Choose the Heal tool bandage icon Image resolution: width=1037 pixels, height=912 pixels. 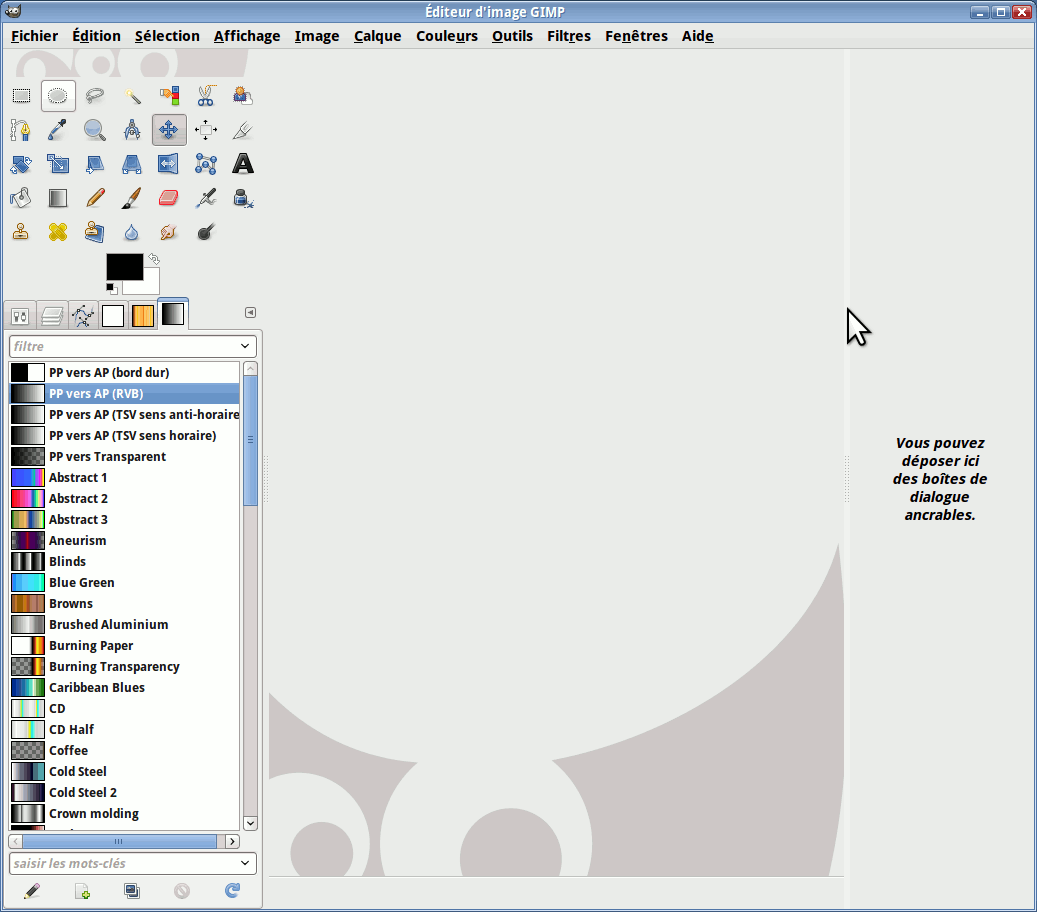click(x=58, y=232)
